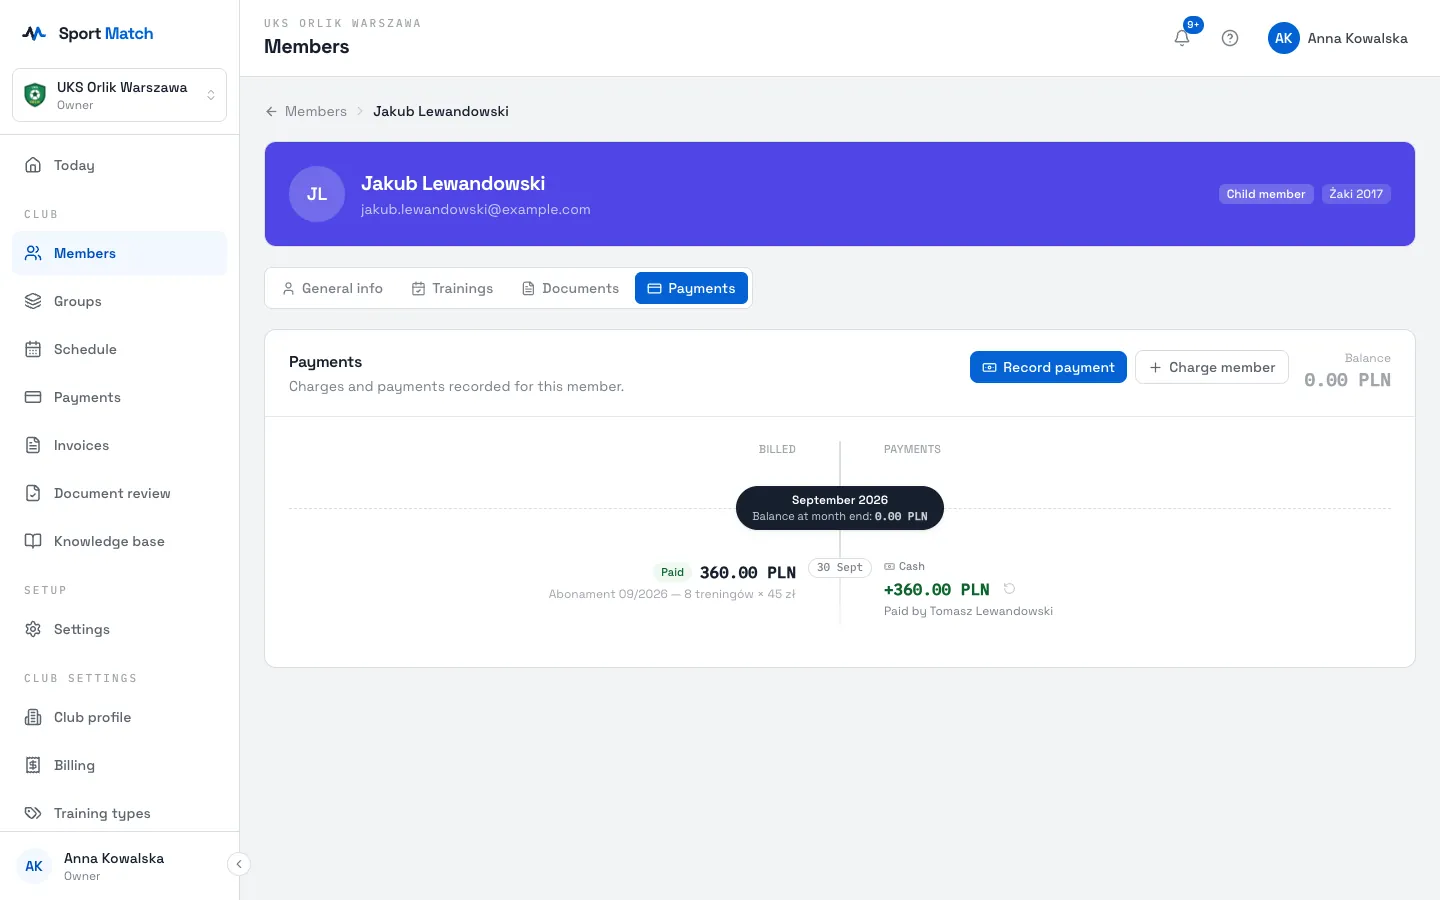The width and height of the screenshot is (1440, 900).
Task: Click the help question mark icon
Action: coord(1230,38)
